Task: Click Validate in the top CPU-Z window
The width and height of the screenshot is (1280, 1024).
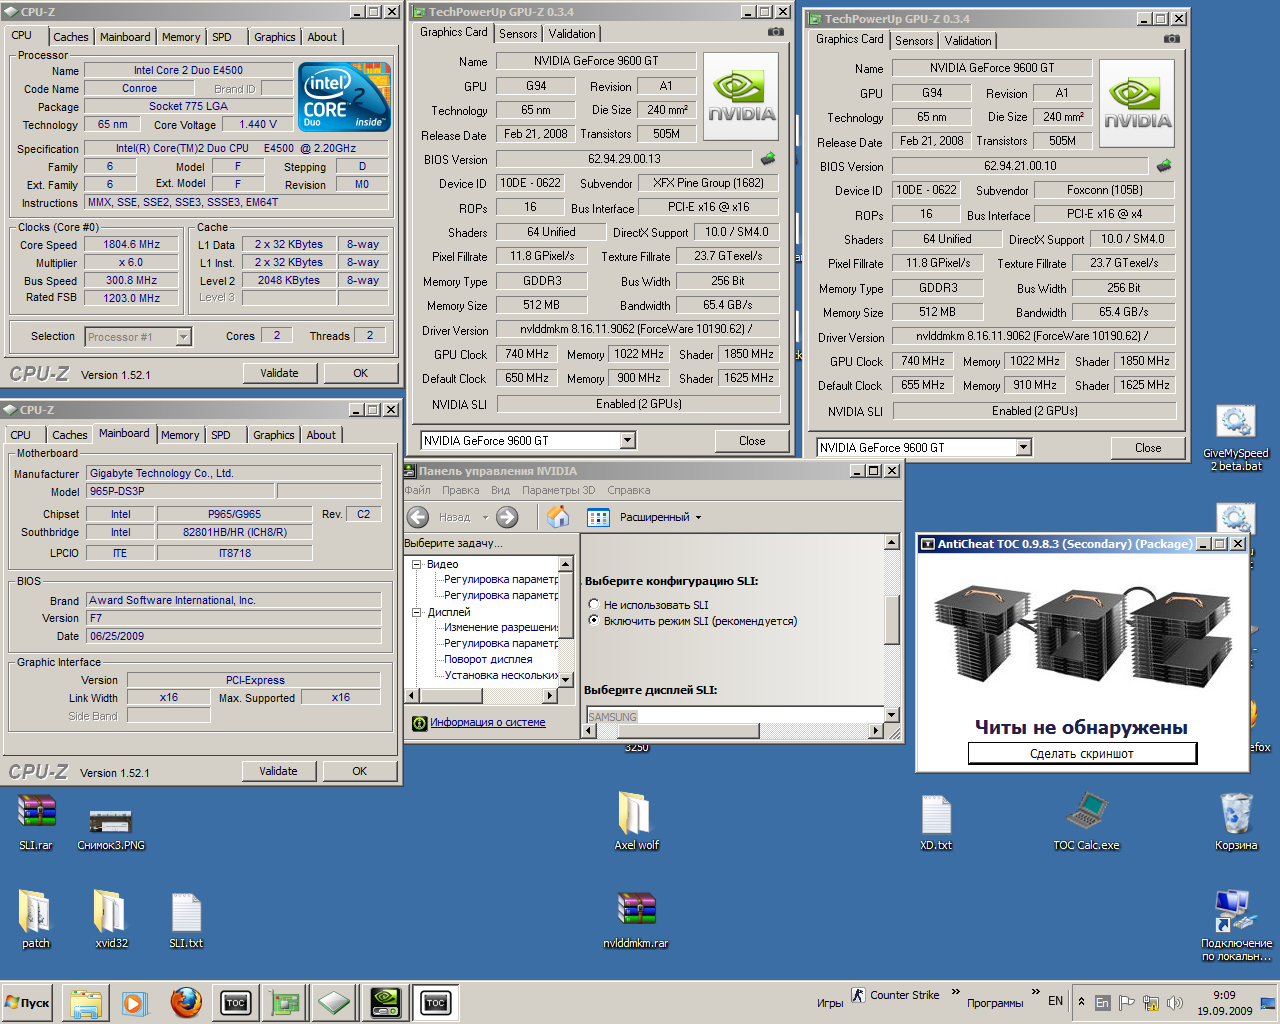Action: tap(280, 373)
